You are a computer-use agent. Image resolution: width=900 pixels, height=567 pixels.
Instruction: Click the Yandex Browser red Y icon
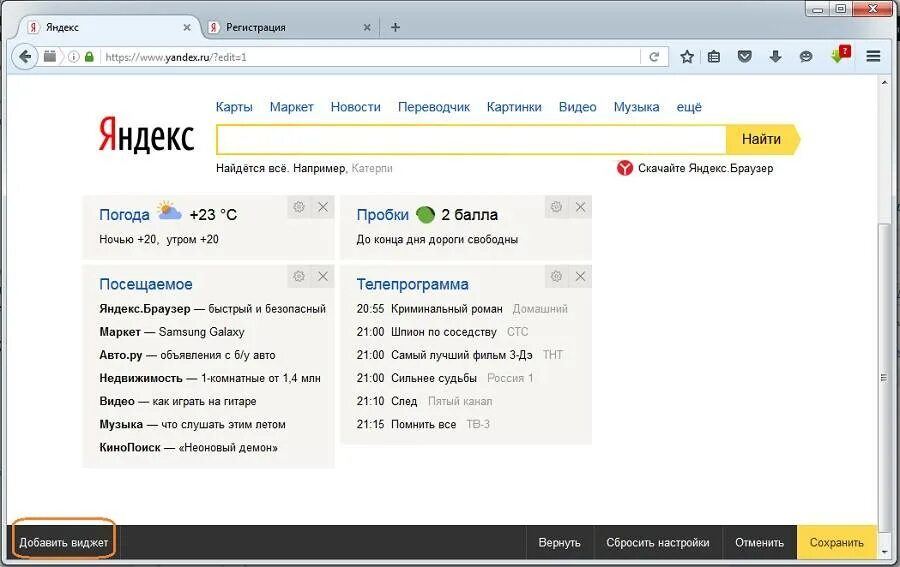(624, 168)
